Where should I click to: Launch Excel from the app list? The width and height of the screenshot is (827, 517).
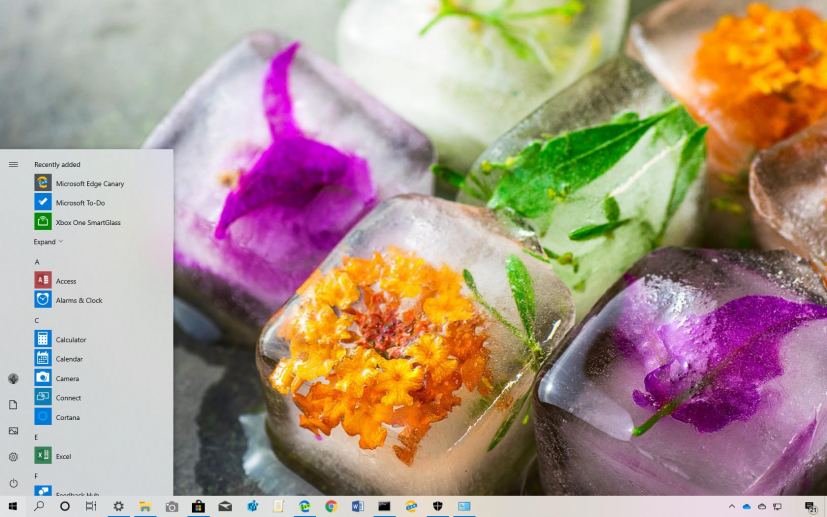(53, 456)
